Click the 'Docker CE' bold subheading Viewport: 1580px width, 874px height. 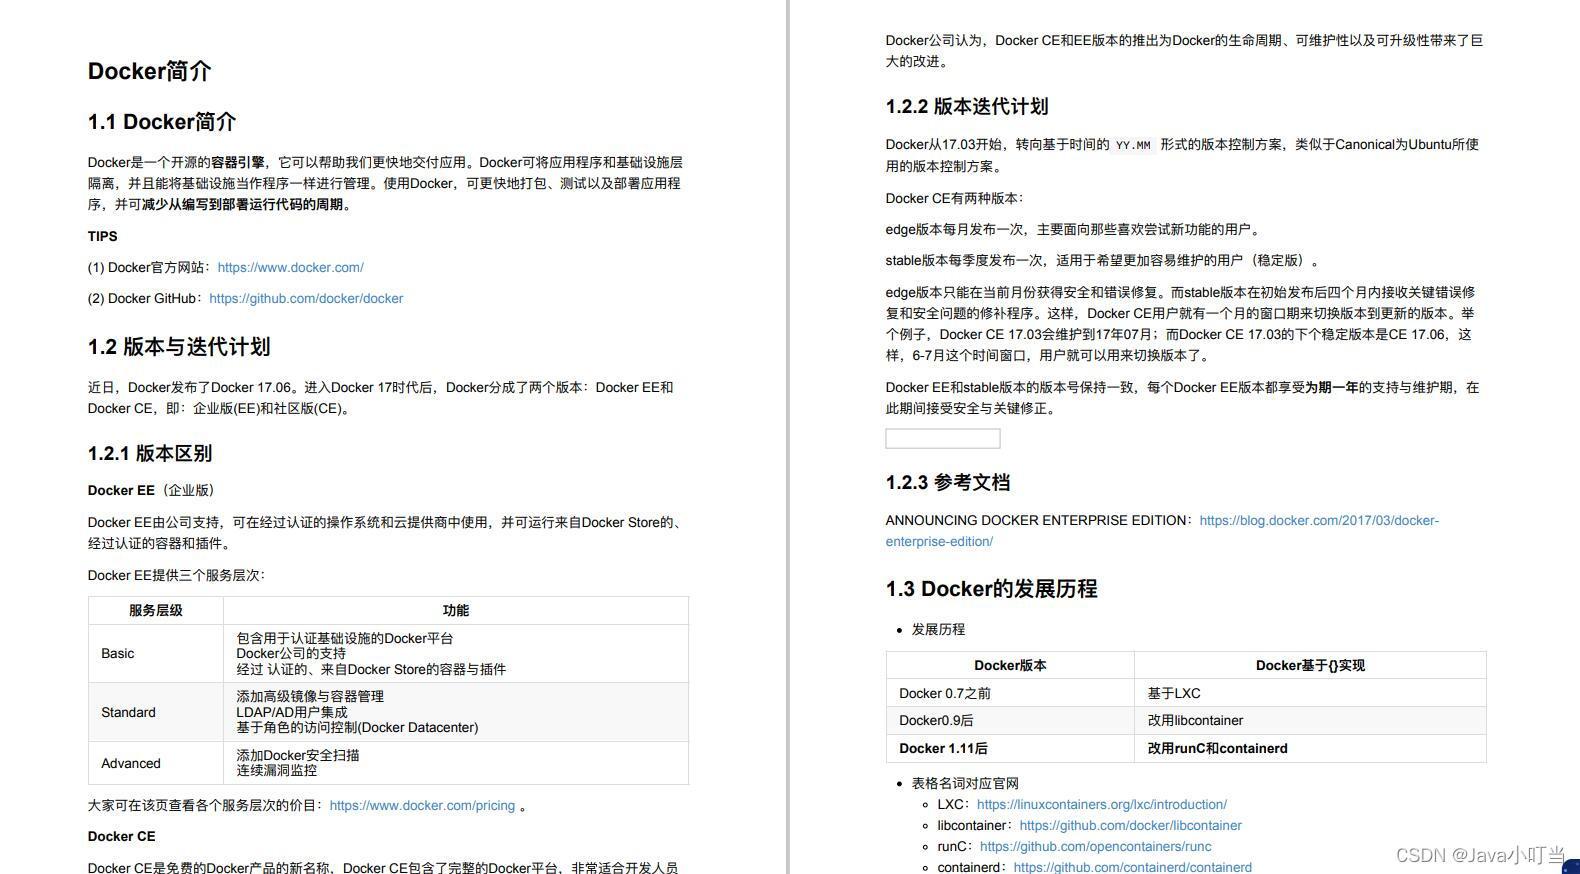122,836
